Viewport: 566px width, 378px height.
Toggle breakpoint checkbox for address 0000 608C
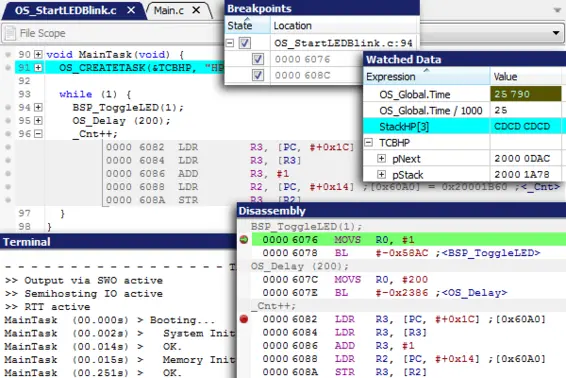click(257, 75)
